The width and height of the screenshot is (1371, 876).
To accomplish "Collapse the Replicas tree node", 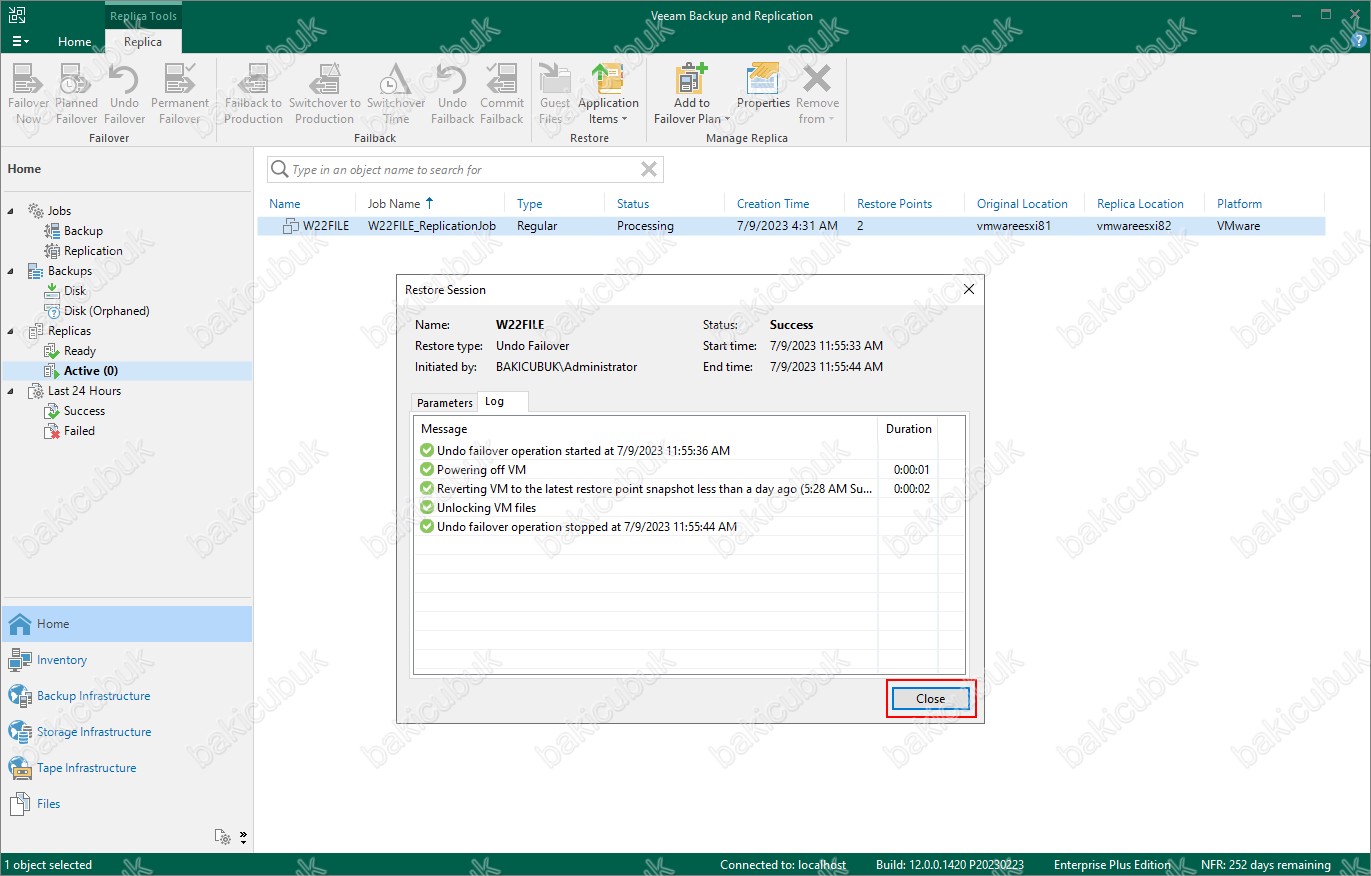I will tap(11, 331).
